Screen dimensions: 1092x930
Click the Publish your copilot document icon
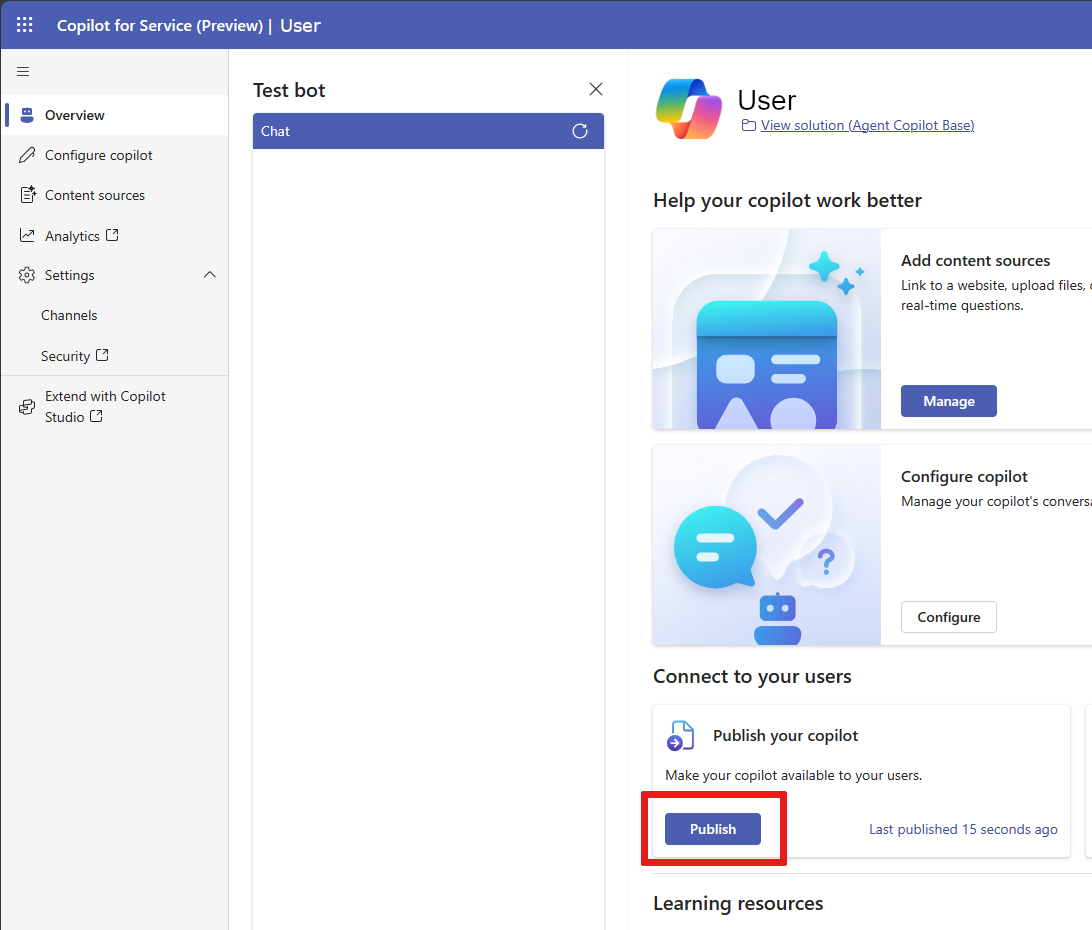pos(680,736)
